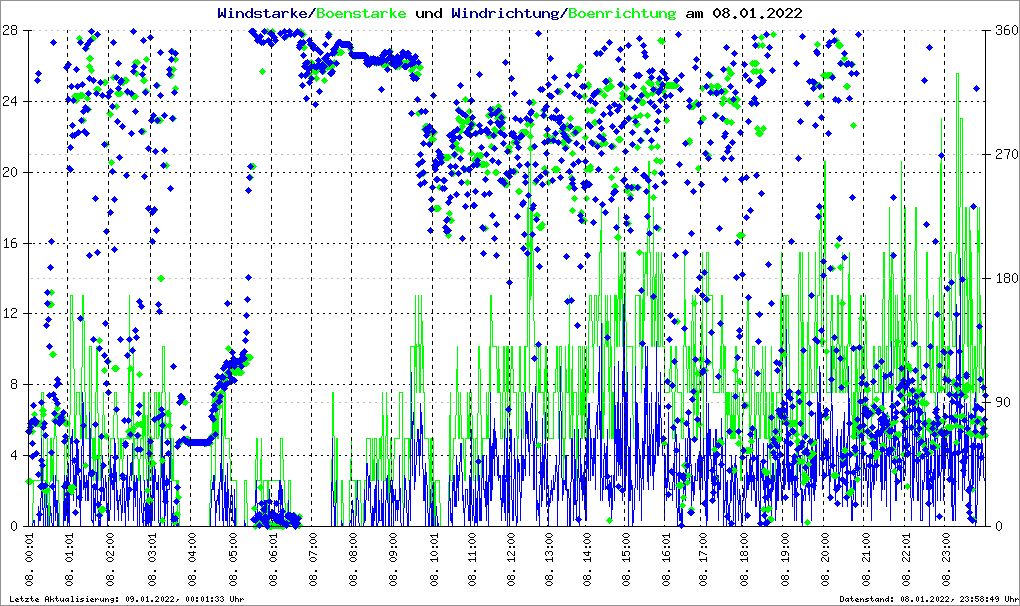Viewport: 1020px width, 606px height.
Task: Click the '180' degree label on right axis
Action: coord(1003,278)
